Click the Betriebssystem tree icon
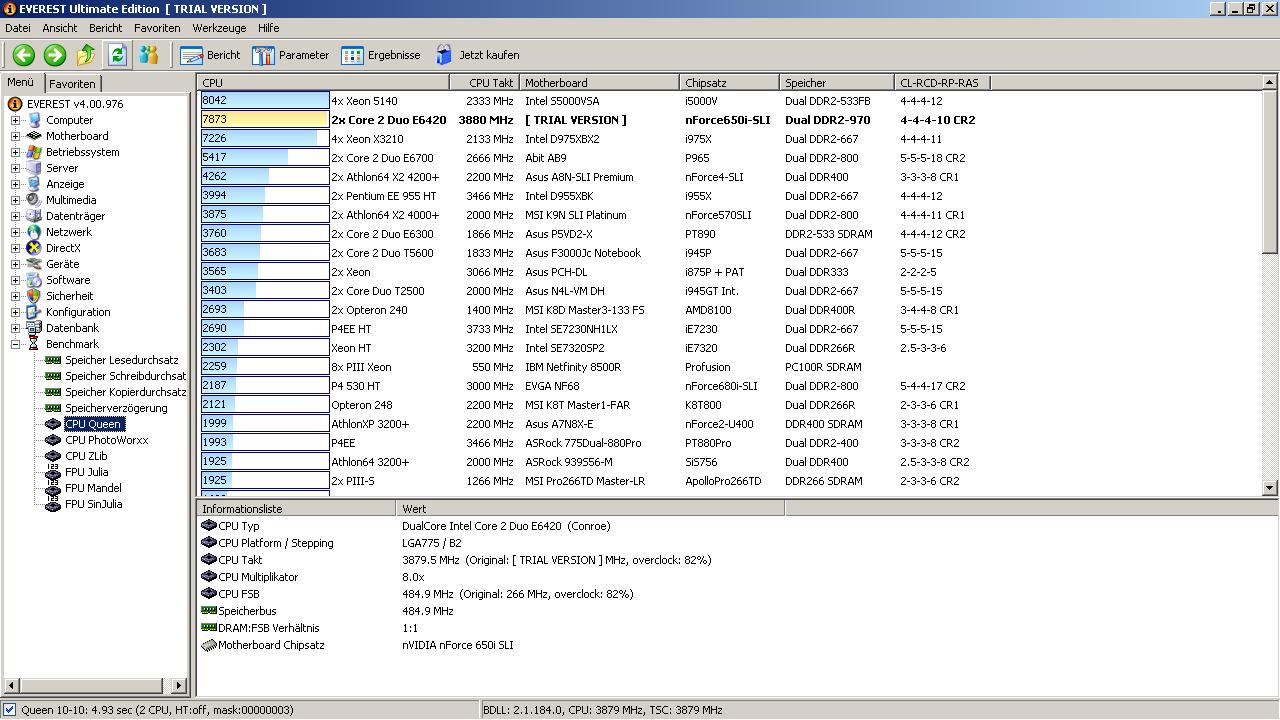This screenshot has width=1280, height=720. (35, 152)
